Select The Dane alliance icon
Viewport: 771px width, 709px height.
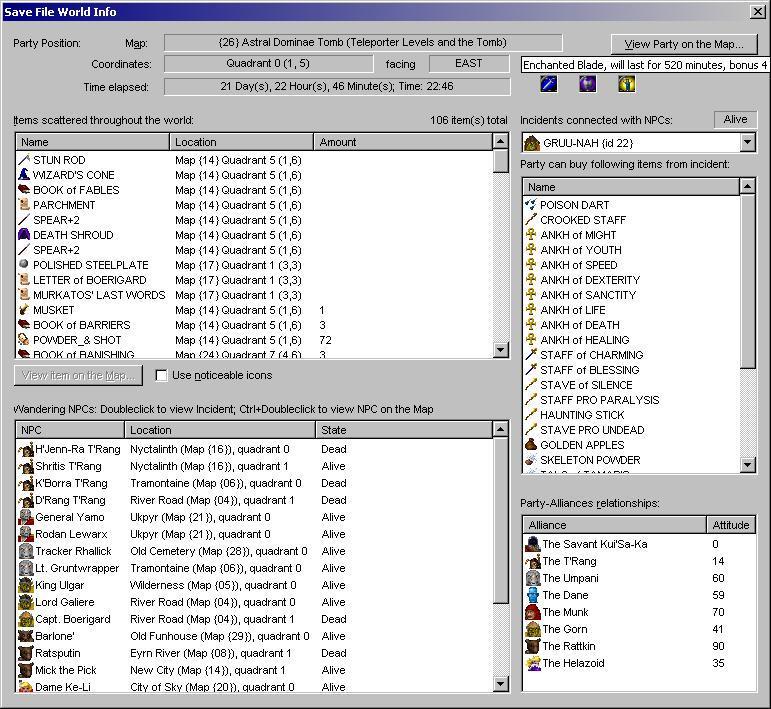[533, 595]
